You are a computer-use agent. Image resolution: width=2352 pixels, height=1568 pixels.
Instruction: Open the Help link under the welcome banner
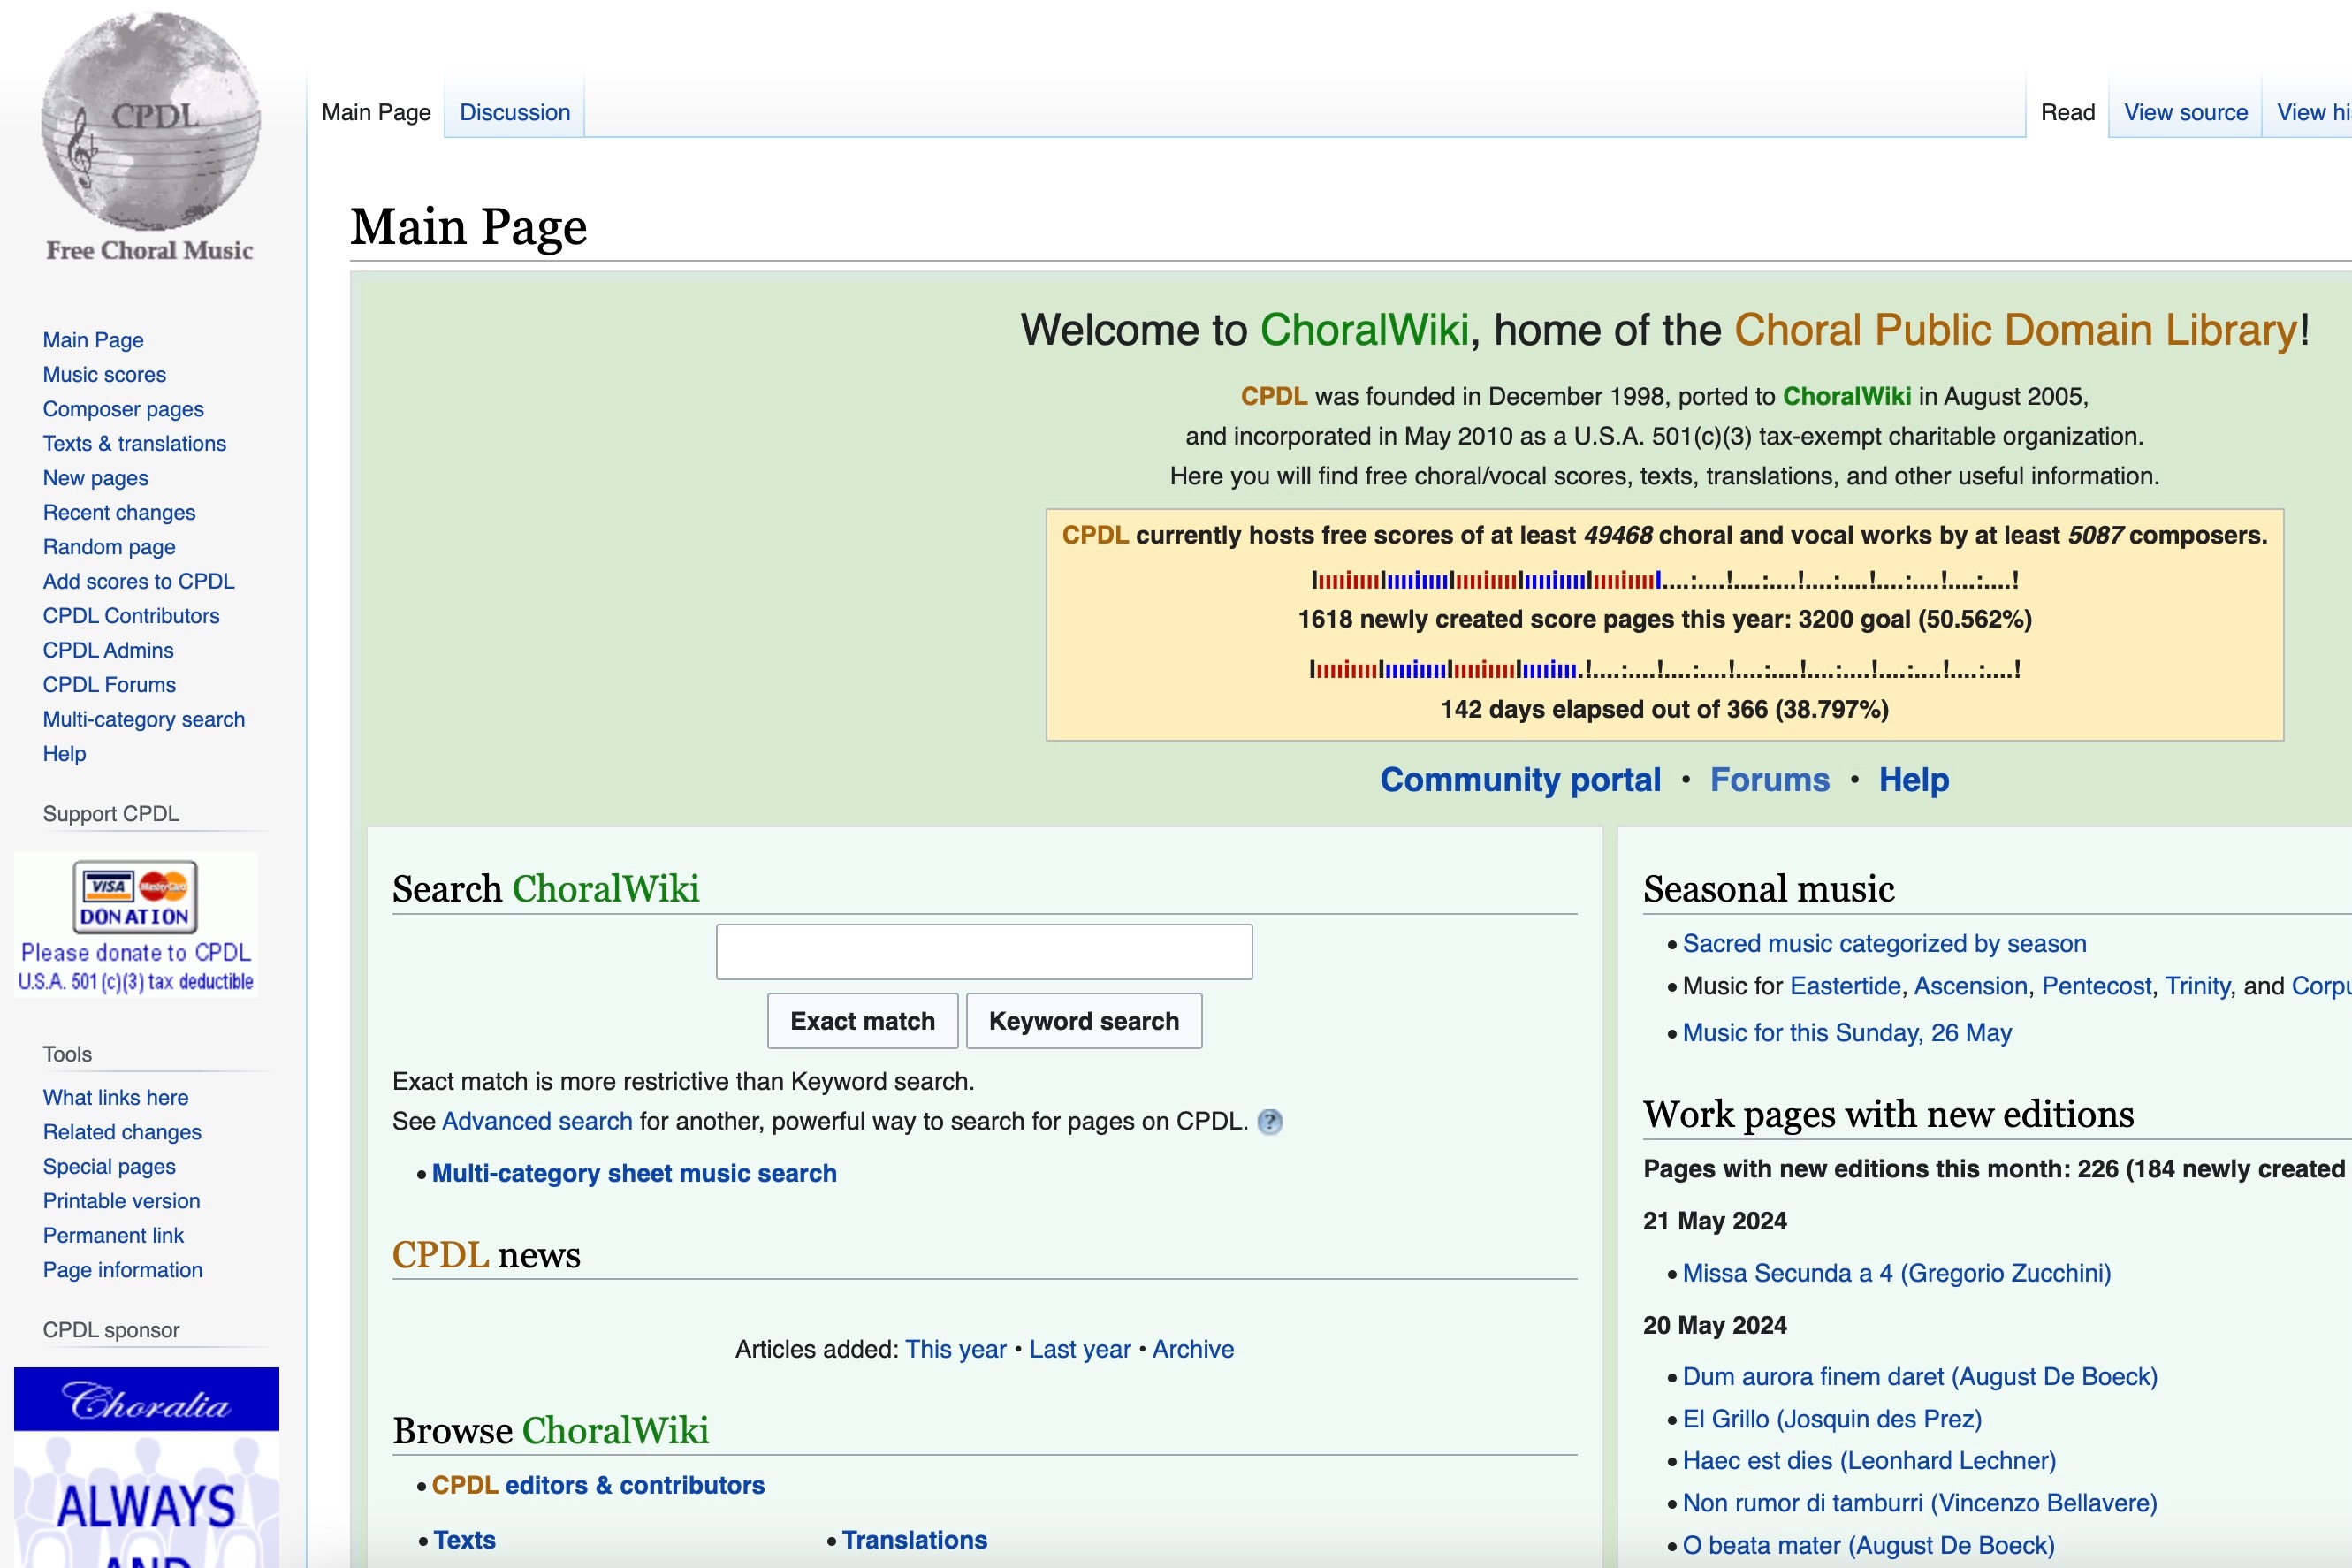(1914, 780)
